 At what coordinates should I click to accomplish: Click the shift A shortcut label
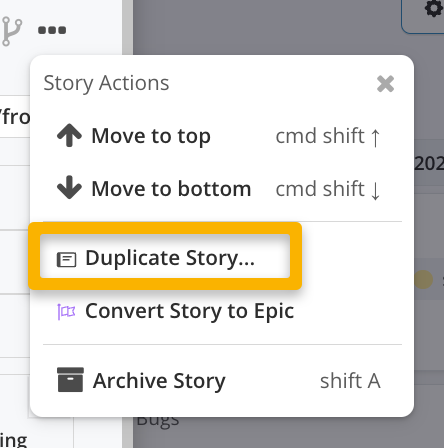point(350,381)
